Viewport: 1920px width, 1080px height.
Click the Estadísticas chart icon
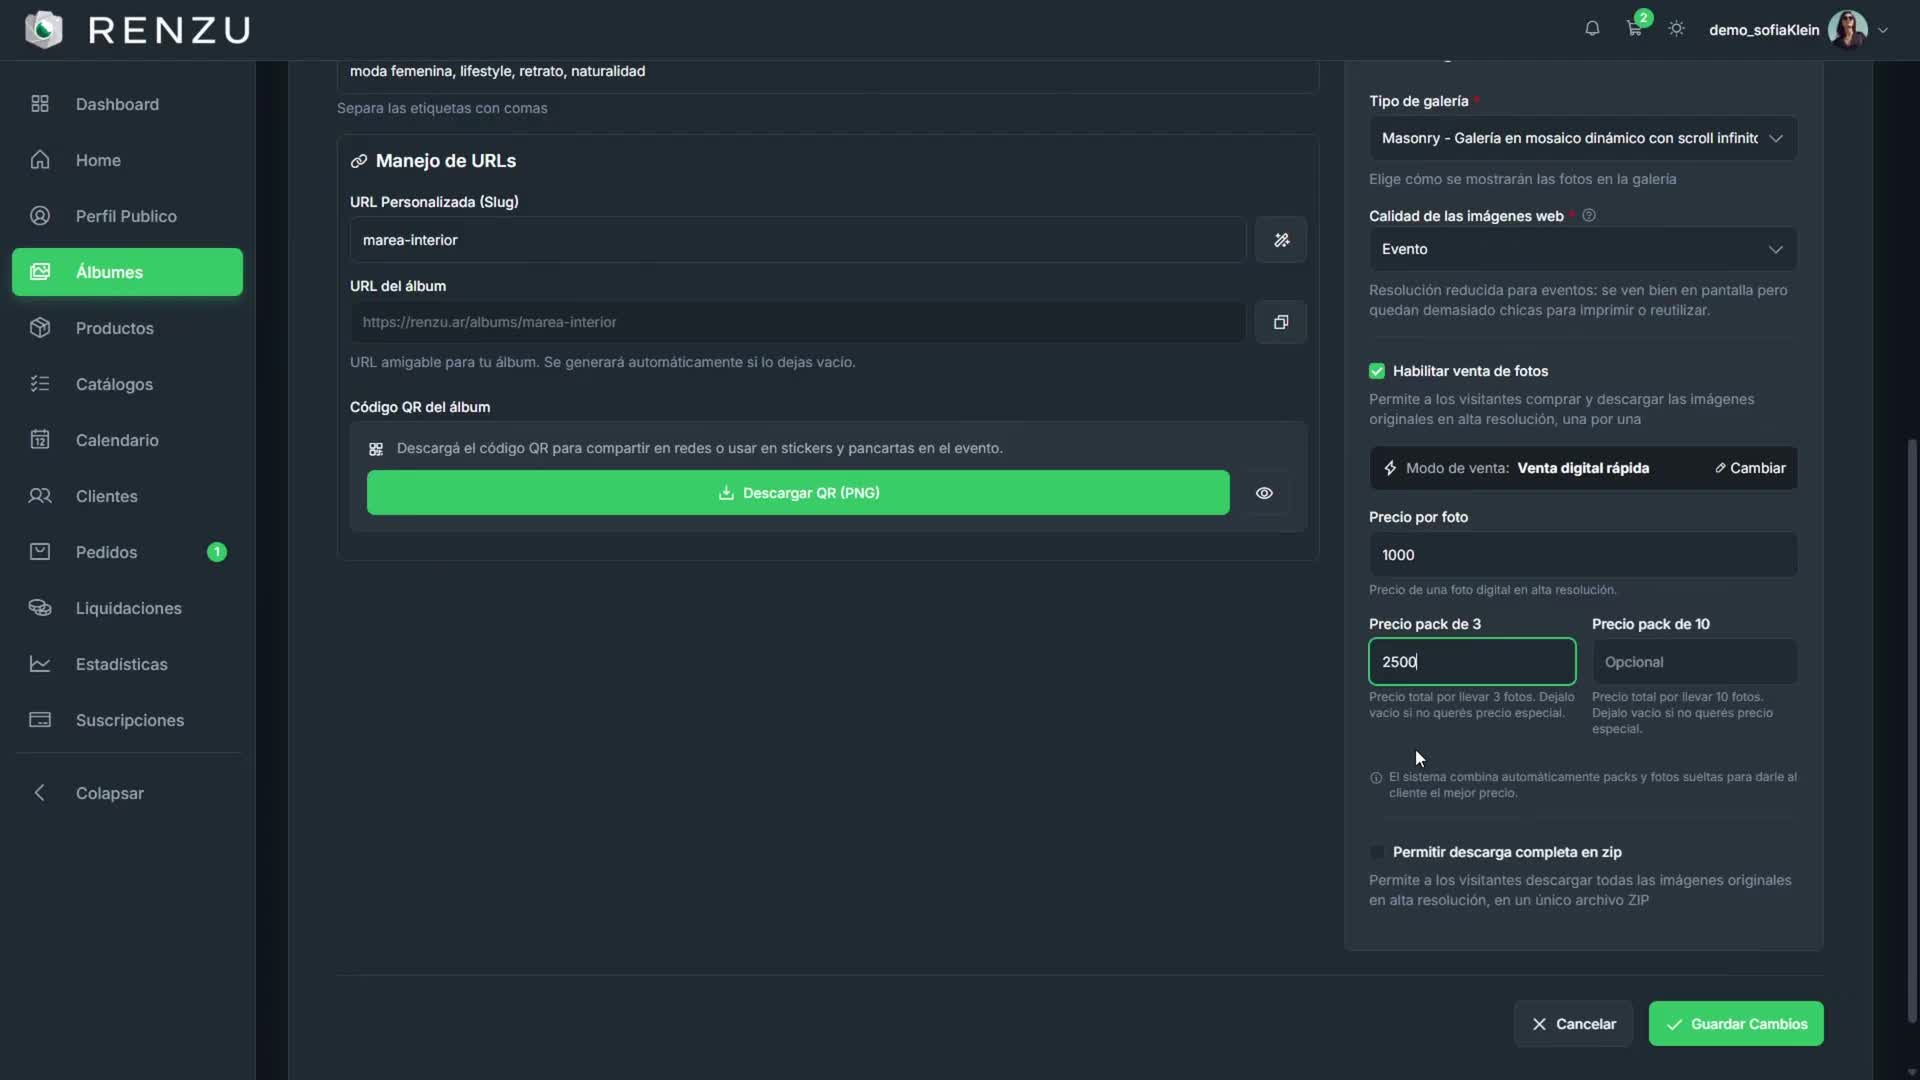40,664
